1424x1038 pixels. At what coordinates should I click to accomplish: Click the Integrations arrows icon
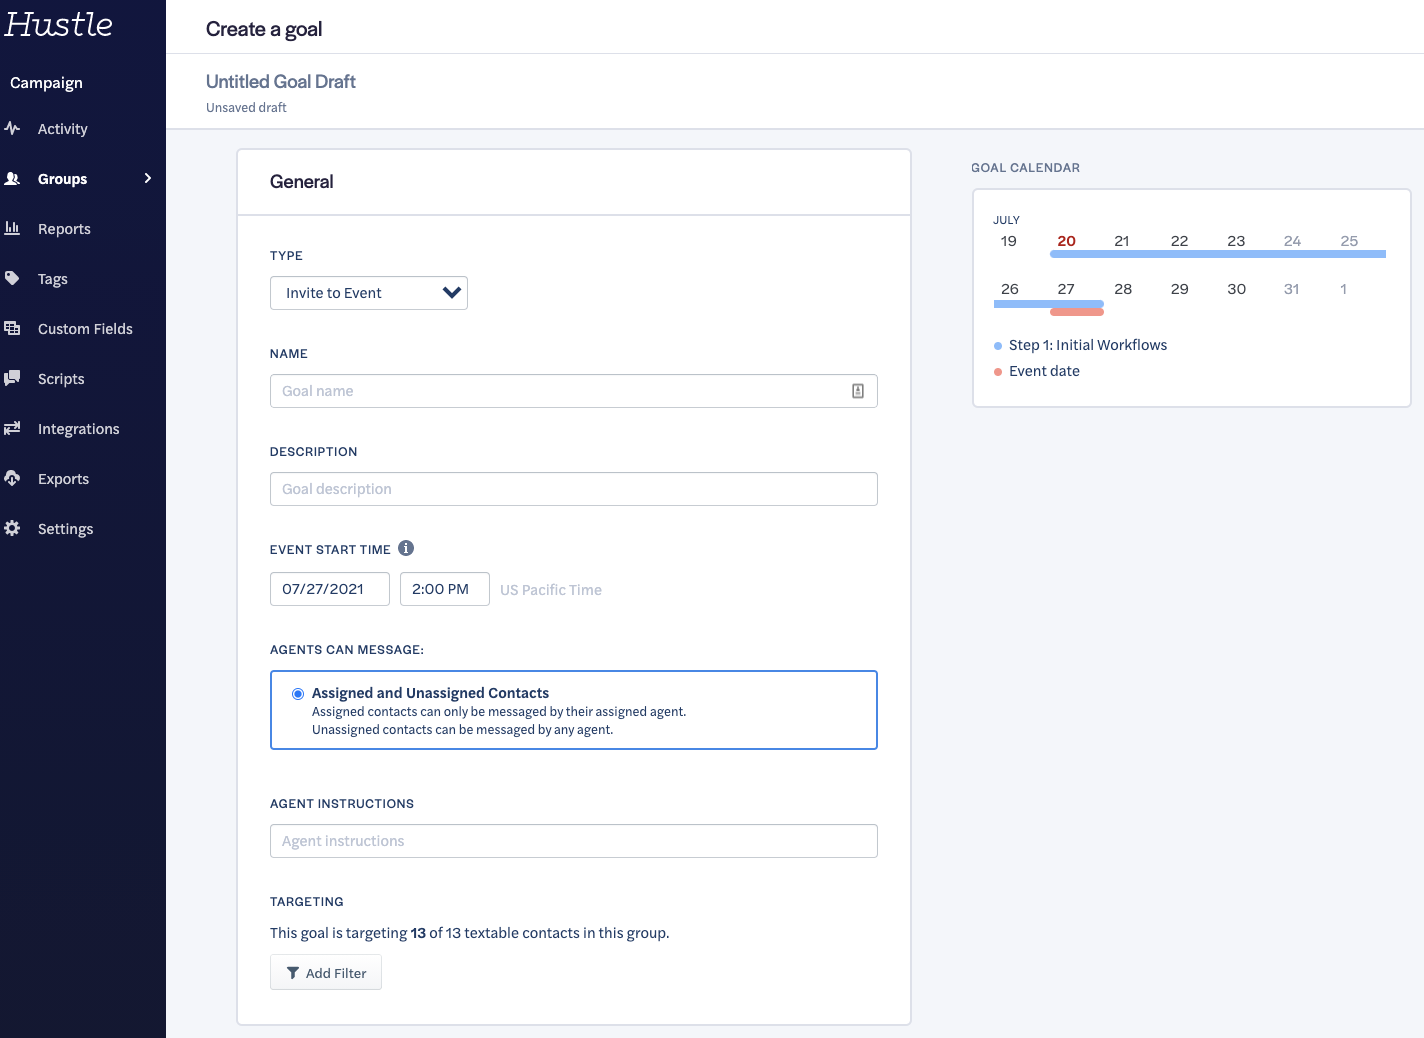12,428
